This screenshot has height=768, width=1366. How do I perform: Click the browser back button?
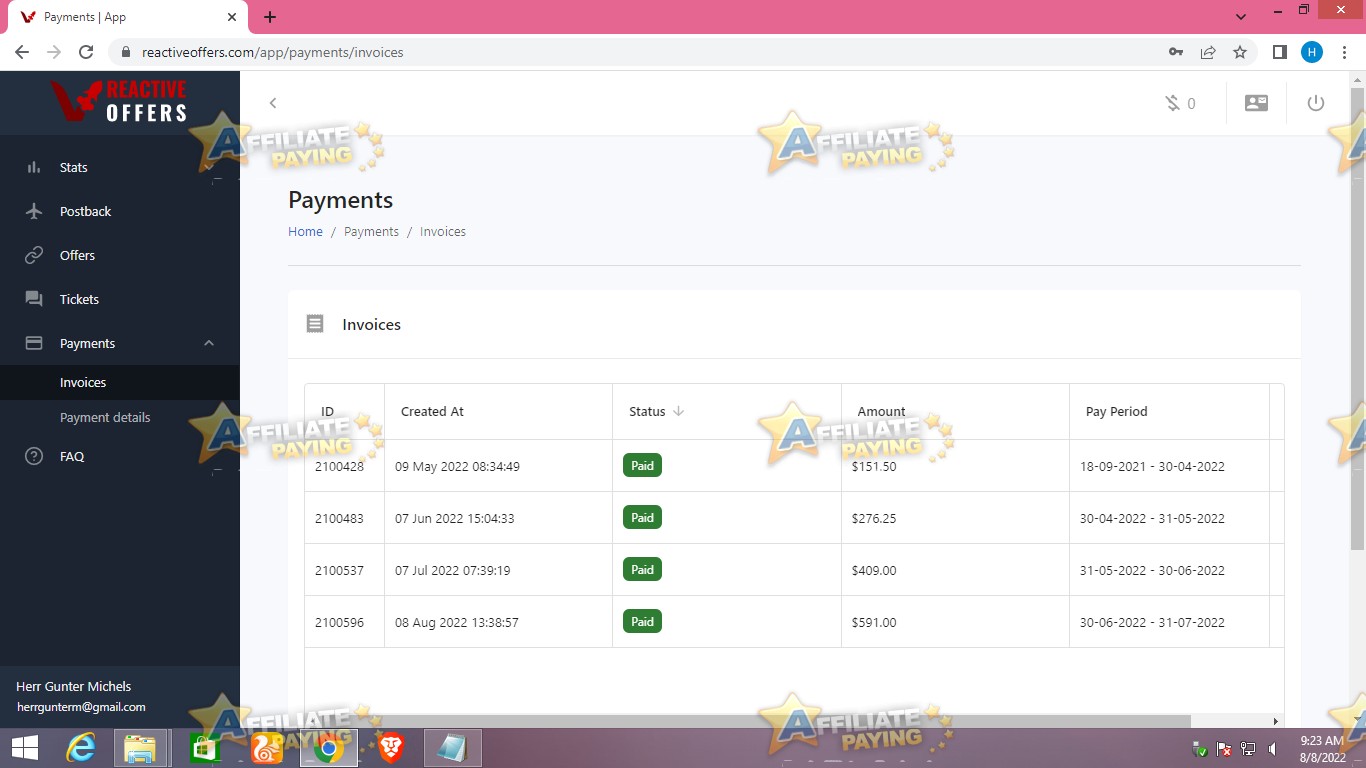pos(22,52)
